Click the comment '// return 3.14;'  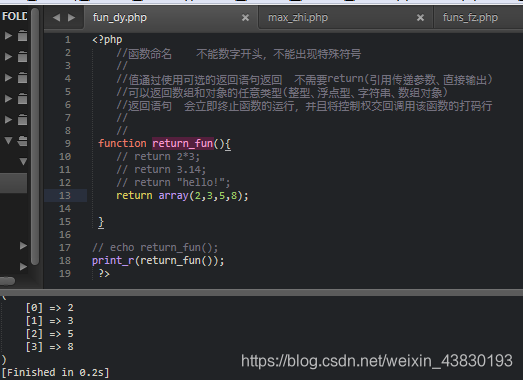pyautogui.click(x=161, y=169)
